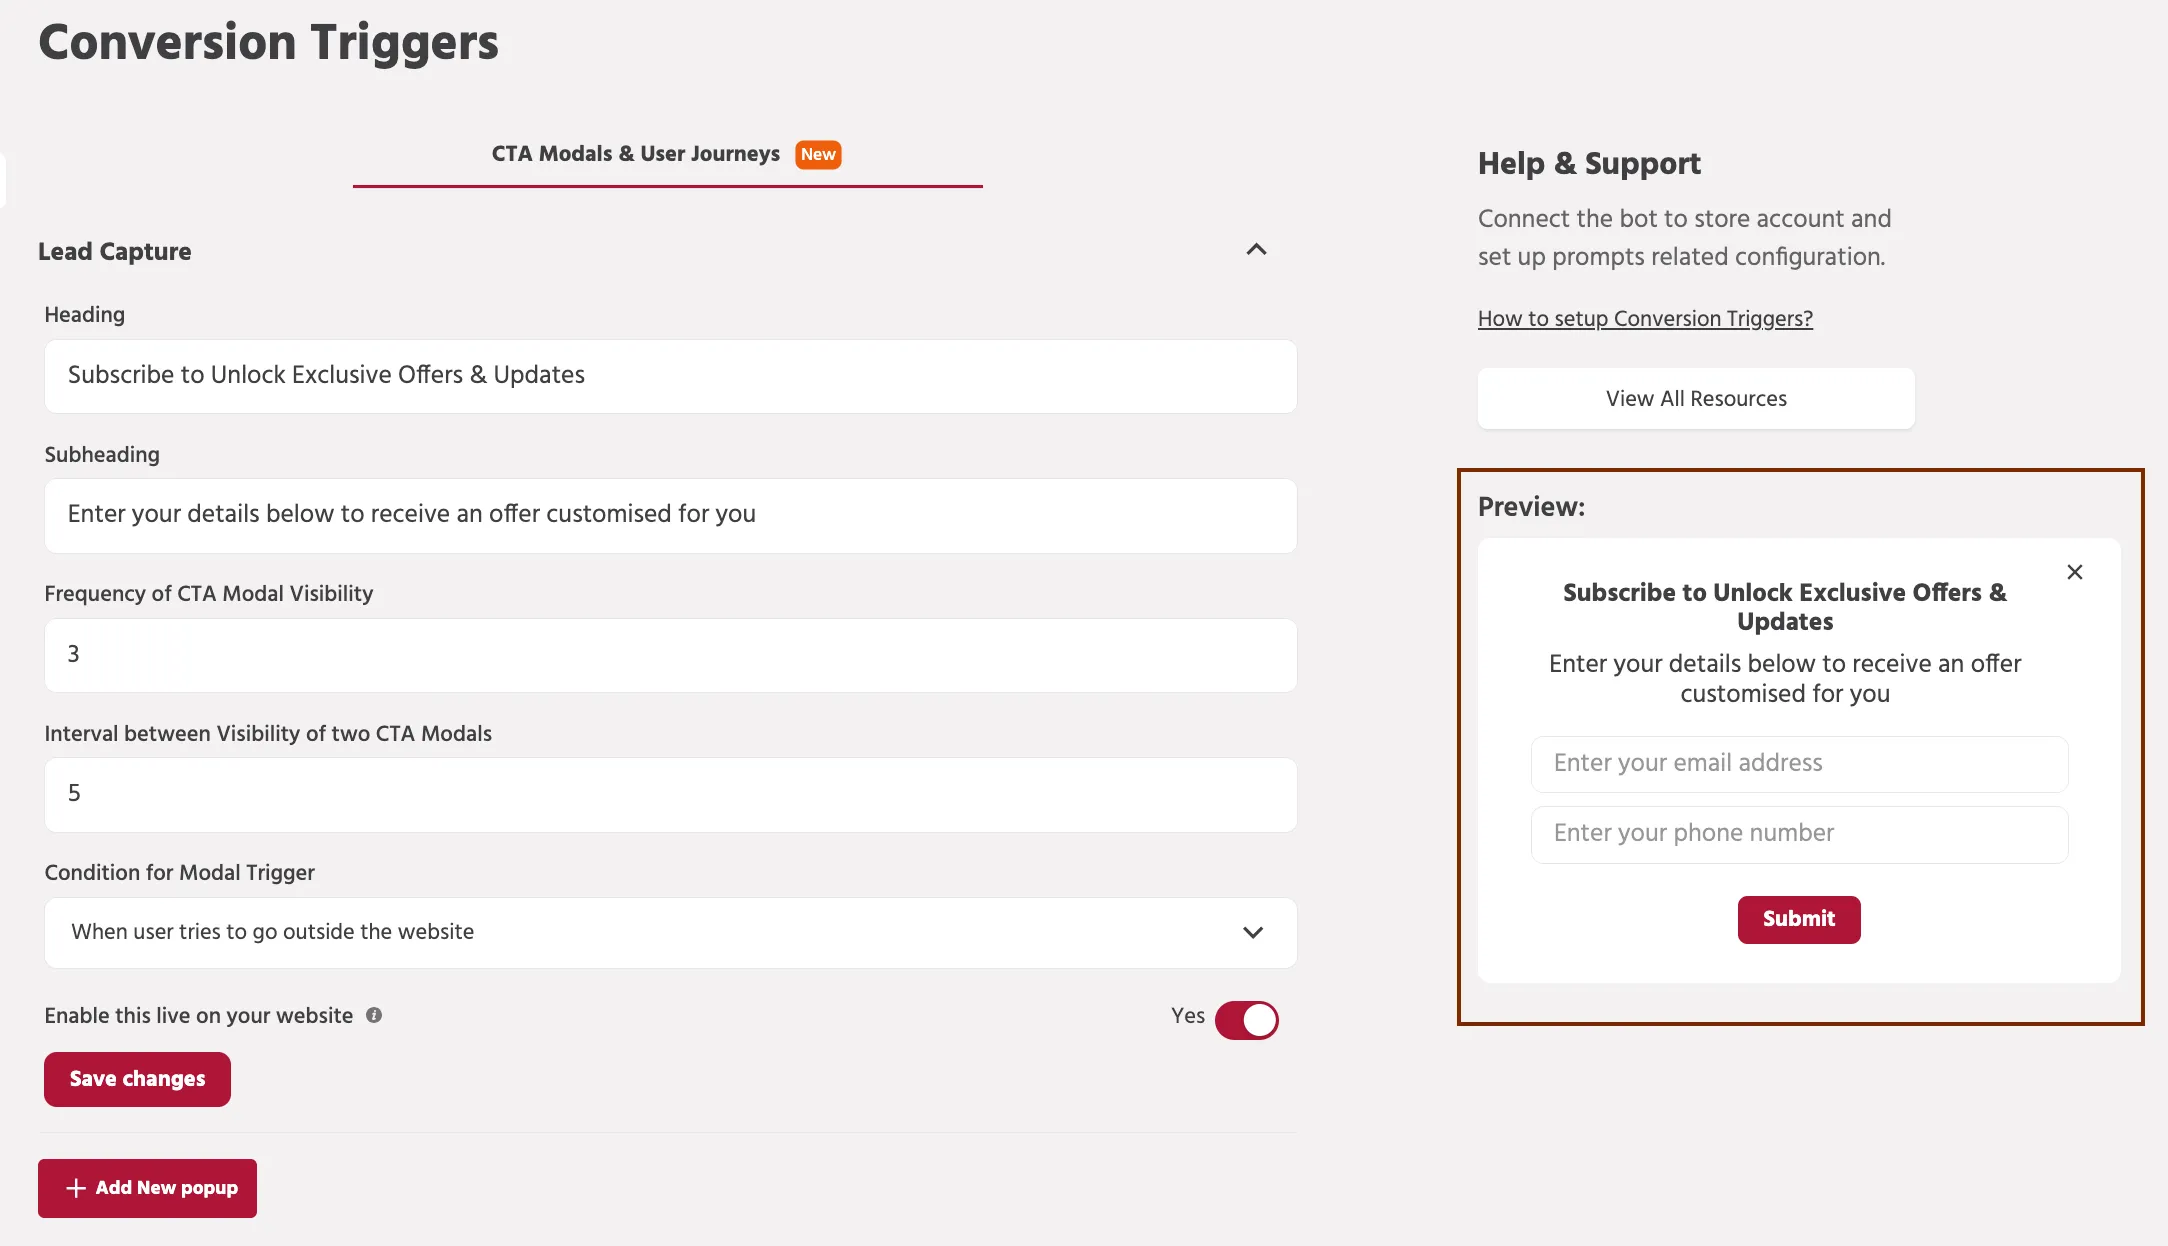Focus the Subheading input field

(x=670, y=515)
